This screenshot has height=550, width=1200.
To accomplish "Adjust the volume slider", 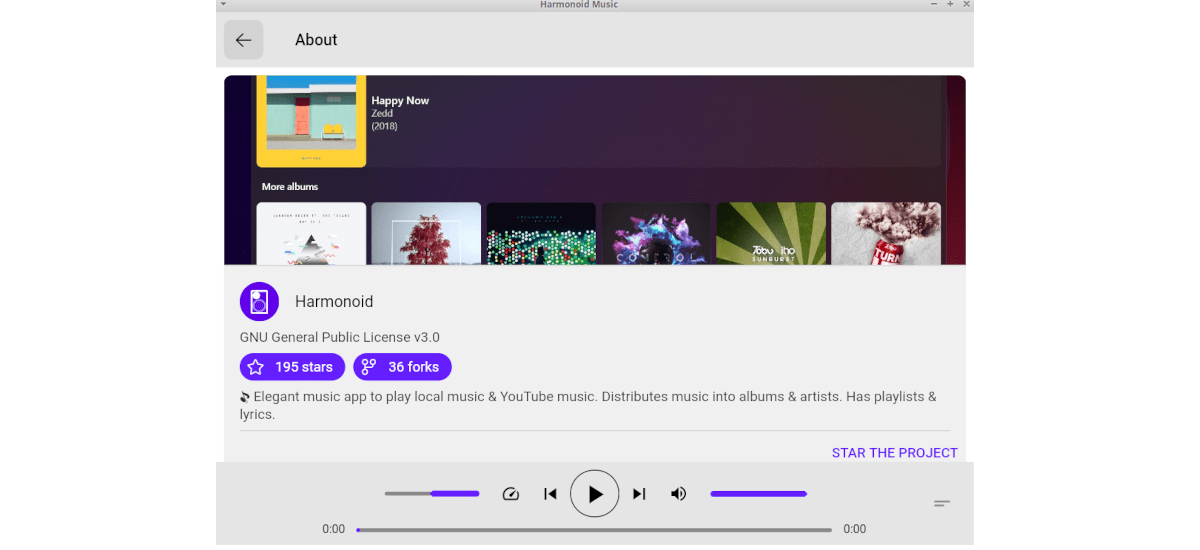I will click(759, 494).
